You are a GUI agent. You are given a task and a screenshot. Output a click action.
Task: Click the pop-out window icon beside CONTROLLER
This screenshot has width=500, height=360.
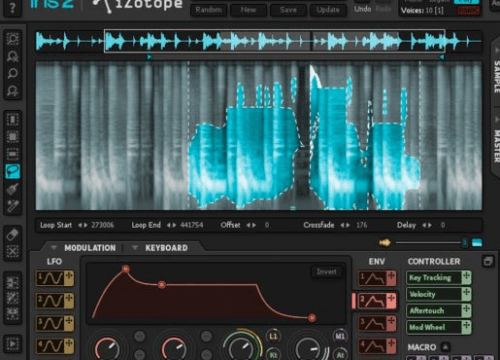coord(488,261)
